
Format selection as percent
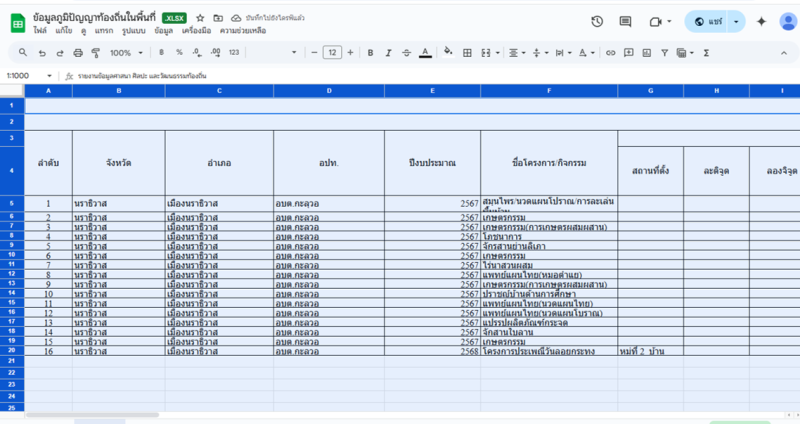179,53
